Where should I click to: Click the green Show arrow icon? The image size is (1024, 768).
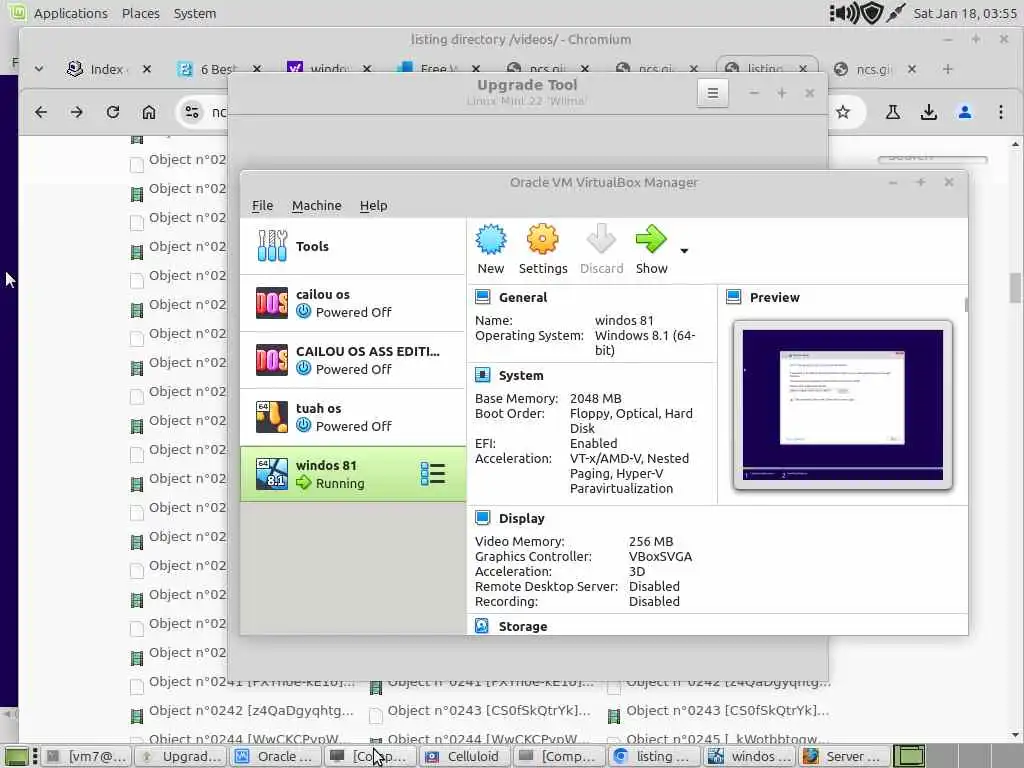(651, 240)
